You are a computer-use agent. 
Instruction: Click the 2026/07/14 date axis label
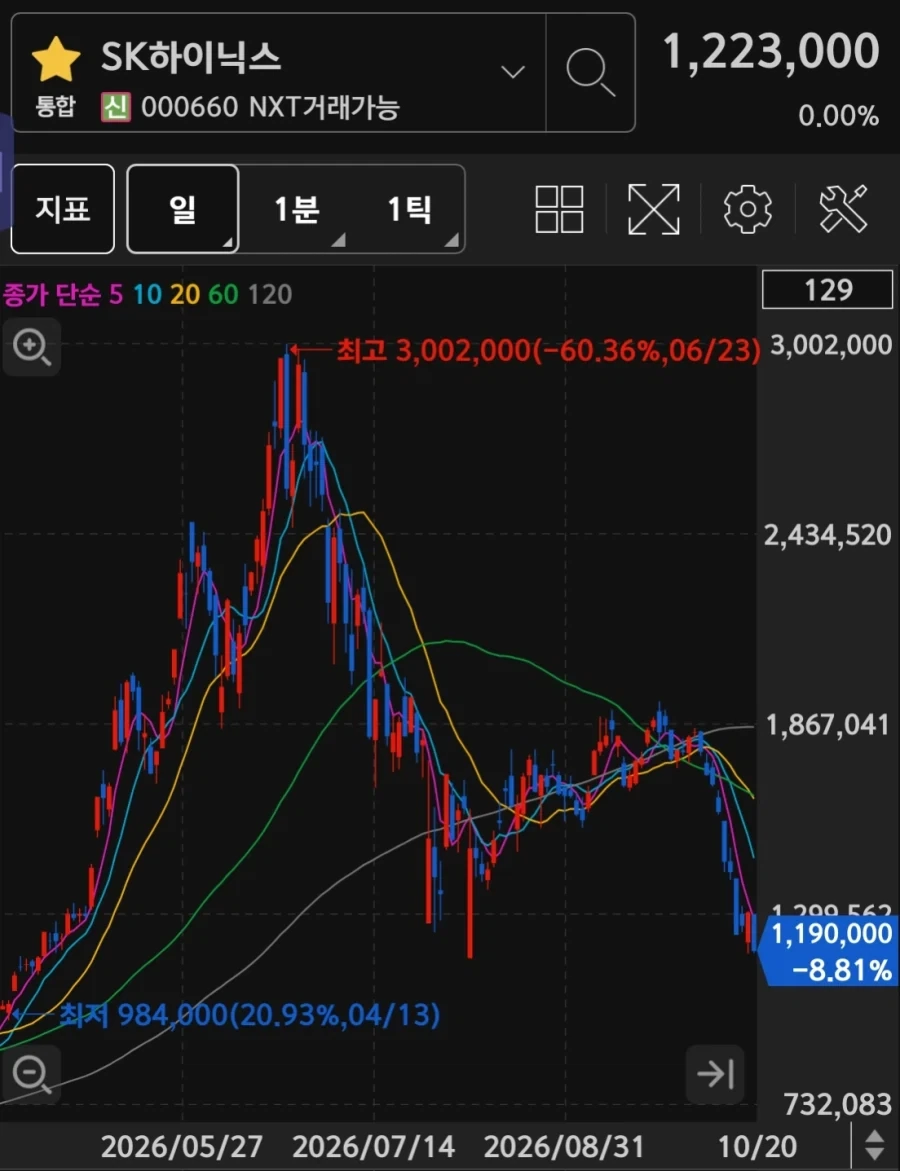[373, 1146]
